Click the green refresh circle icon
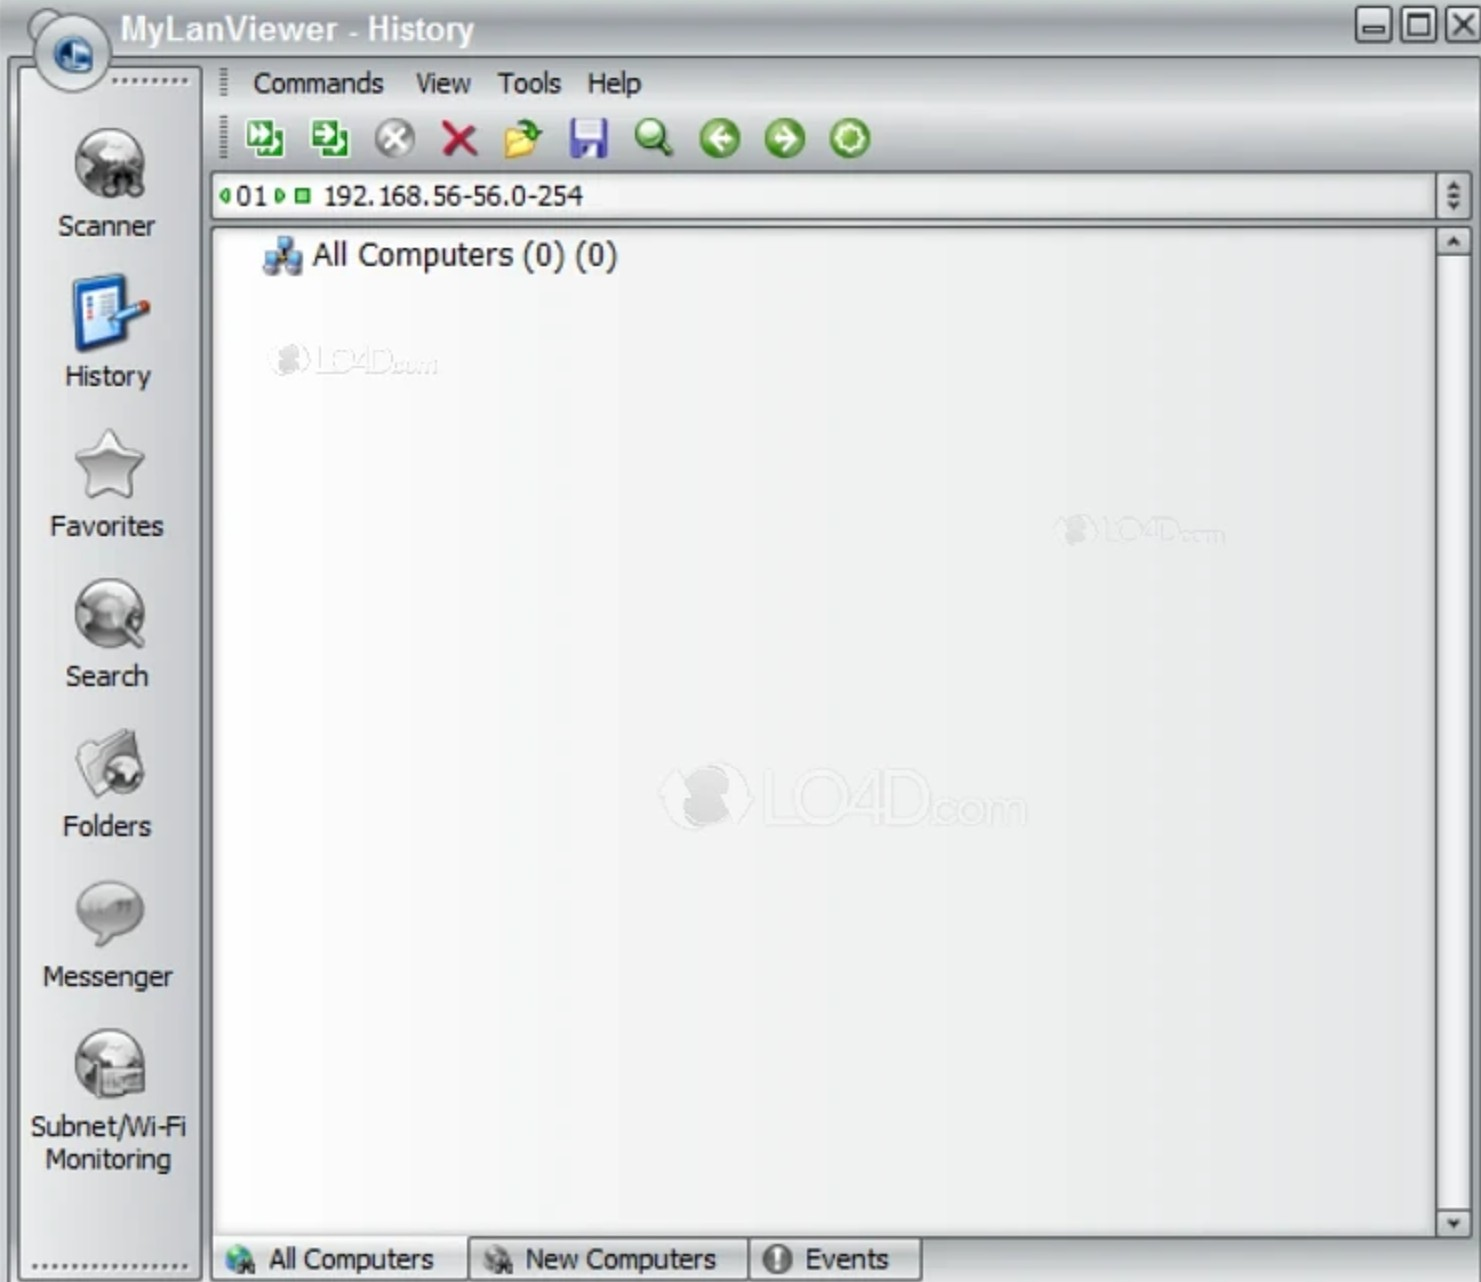1481x1282 pixels. pos(850,138)
